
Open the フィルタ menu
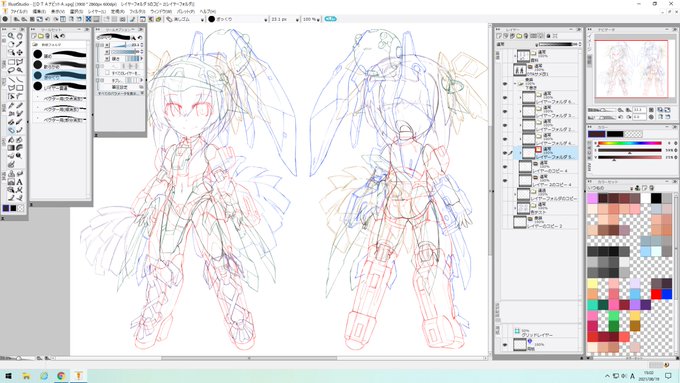137,11
